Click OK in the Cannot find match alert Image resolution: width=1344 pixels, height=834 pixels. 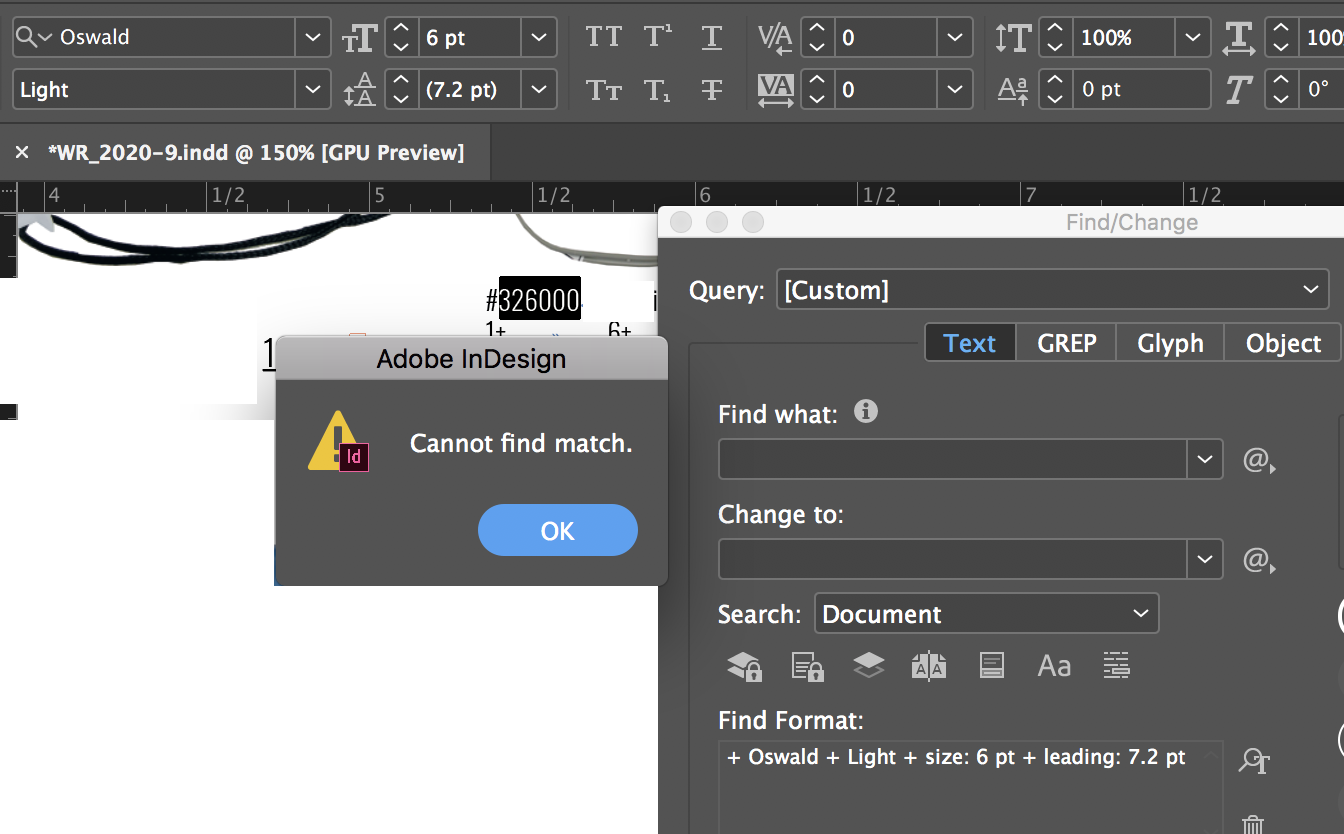[558, 530]
